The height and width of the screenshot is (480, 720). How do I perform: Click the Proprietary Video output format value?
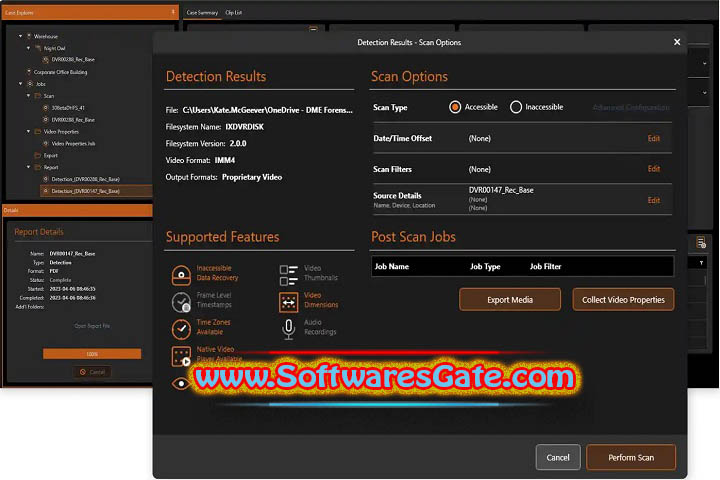click(x=252, y=177)
